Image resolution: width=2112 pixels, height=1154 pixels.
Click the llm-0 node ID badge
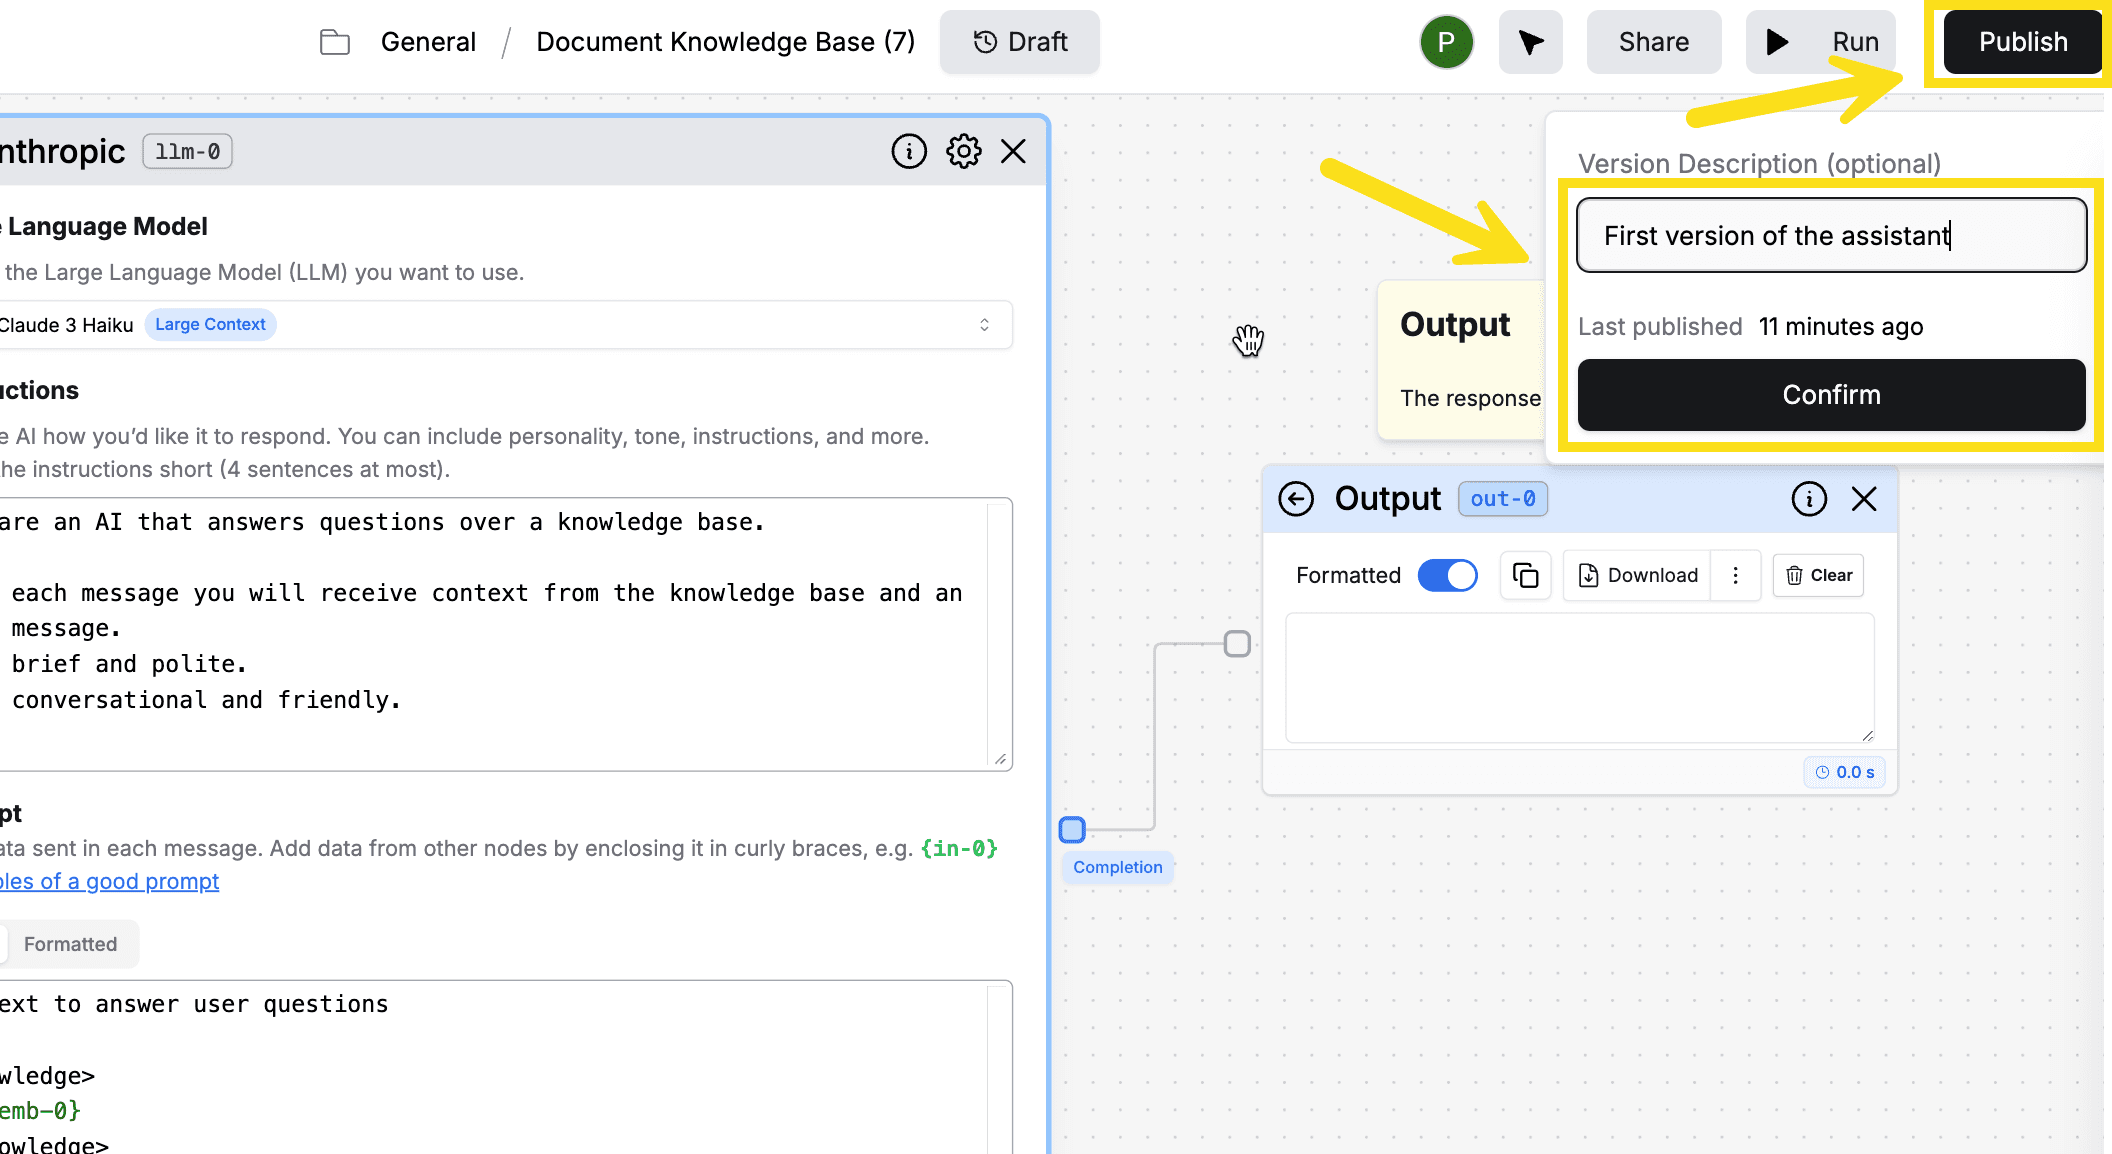click(x=188, y=151)
